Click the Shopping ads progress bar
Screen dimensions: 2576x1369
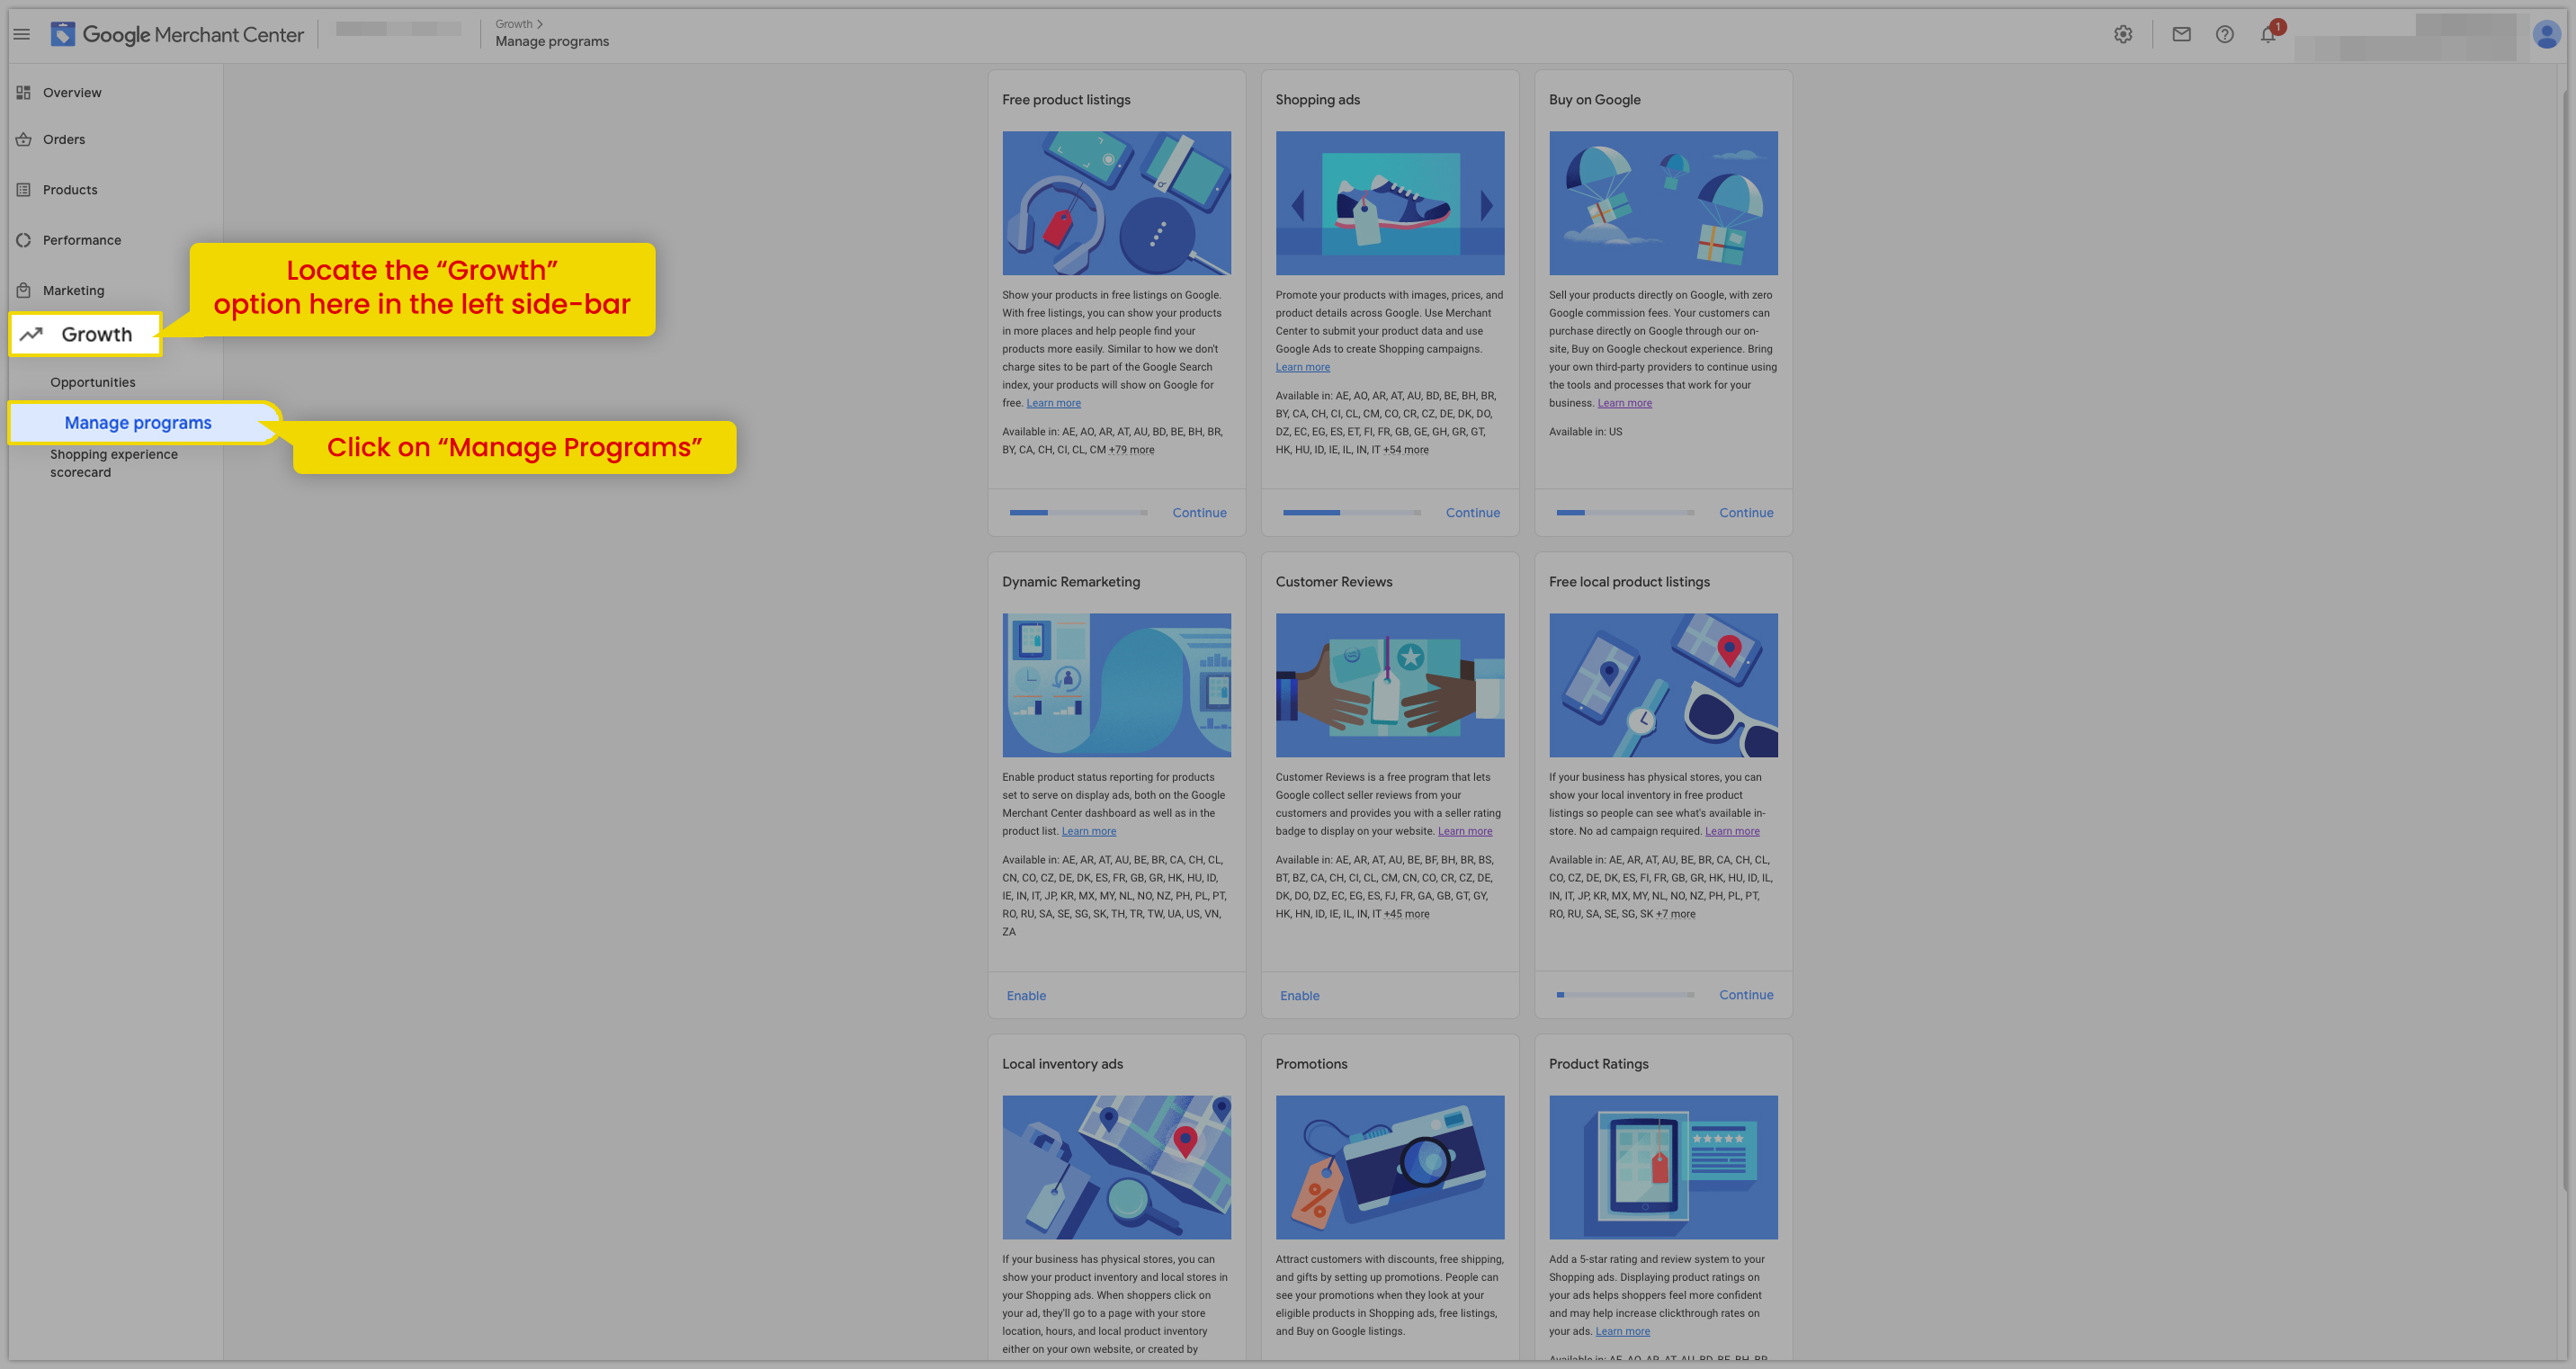[x=1351, y=512]
